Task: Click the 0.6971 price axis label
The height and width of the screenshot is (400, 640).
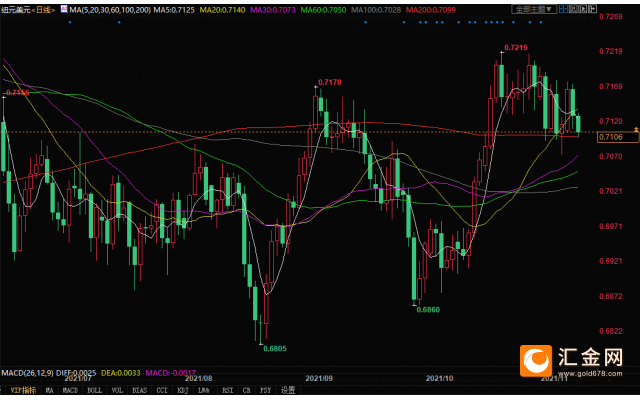Action: coord(611,226)
